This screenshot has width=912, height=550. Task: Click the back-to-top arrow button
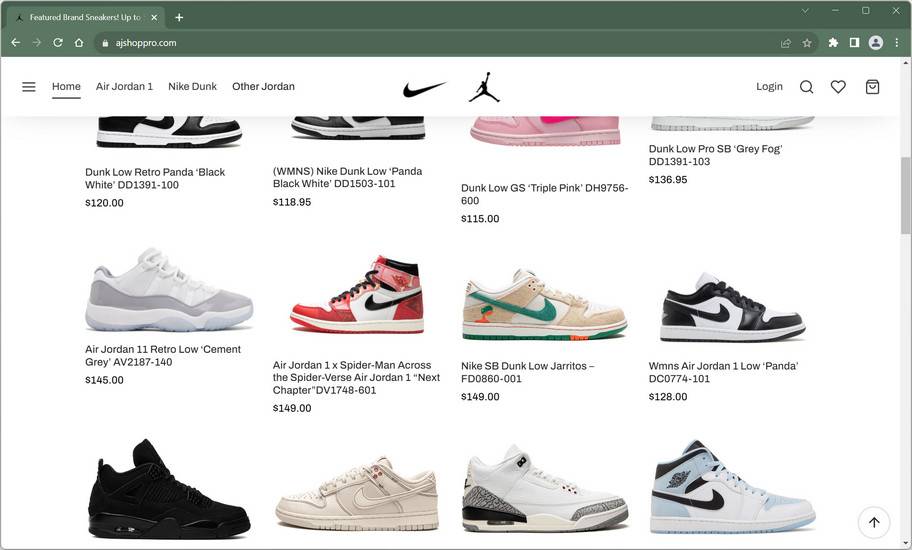coord(874,522)
